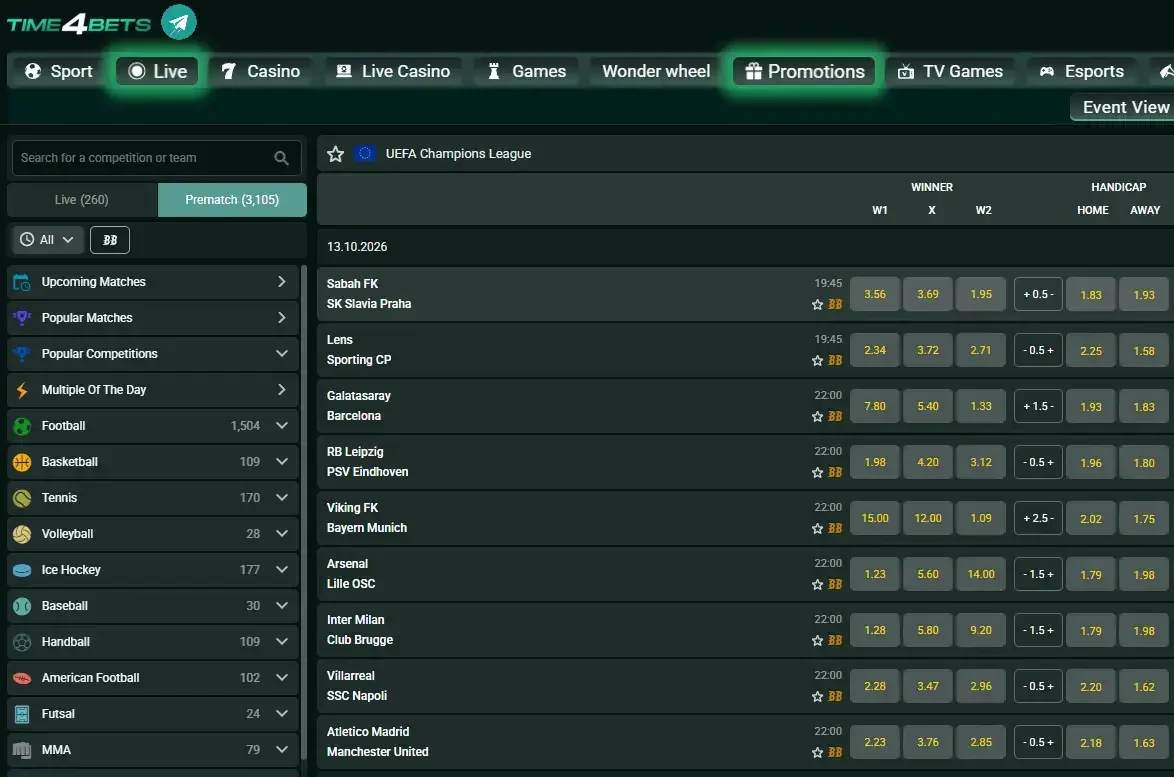This screenshot has height=777, width=1174.
Task: Expand the Ice Hockey category chevron
Action: [282, 569]
